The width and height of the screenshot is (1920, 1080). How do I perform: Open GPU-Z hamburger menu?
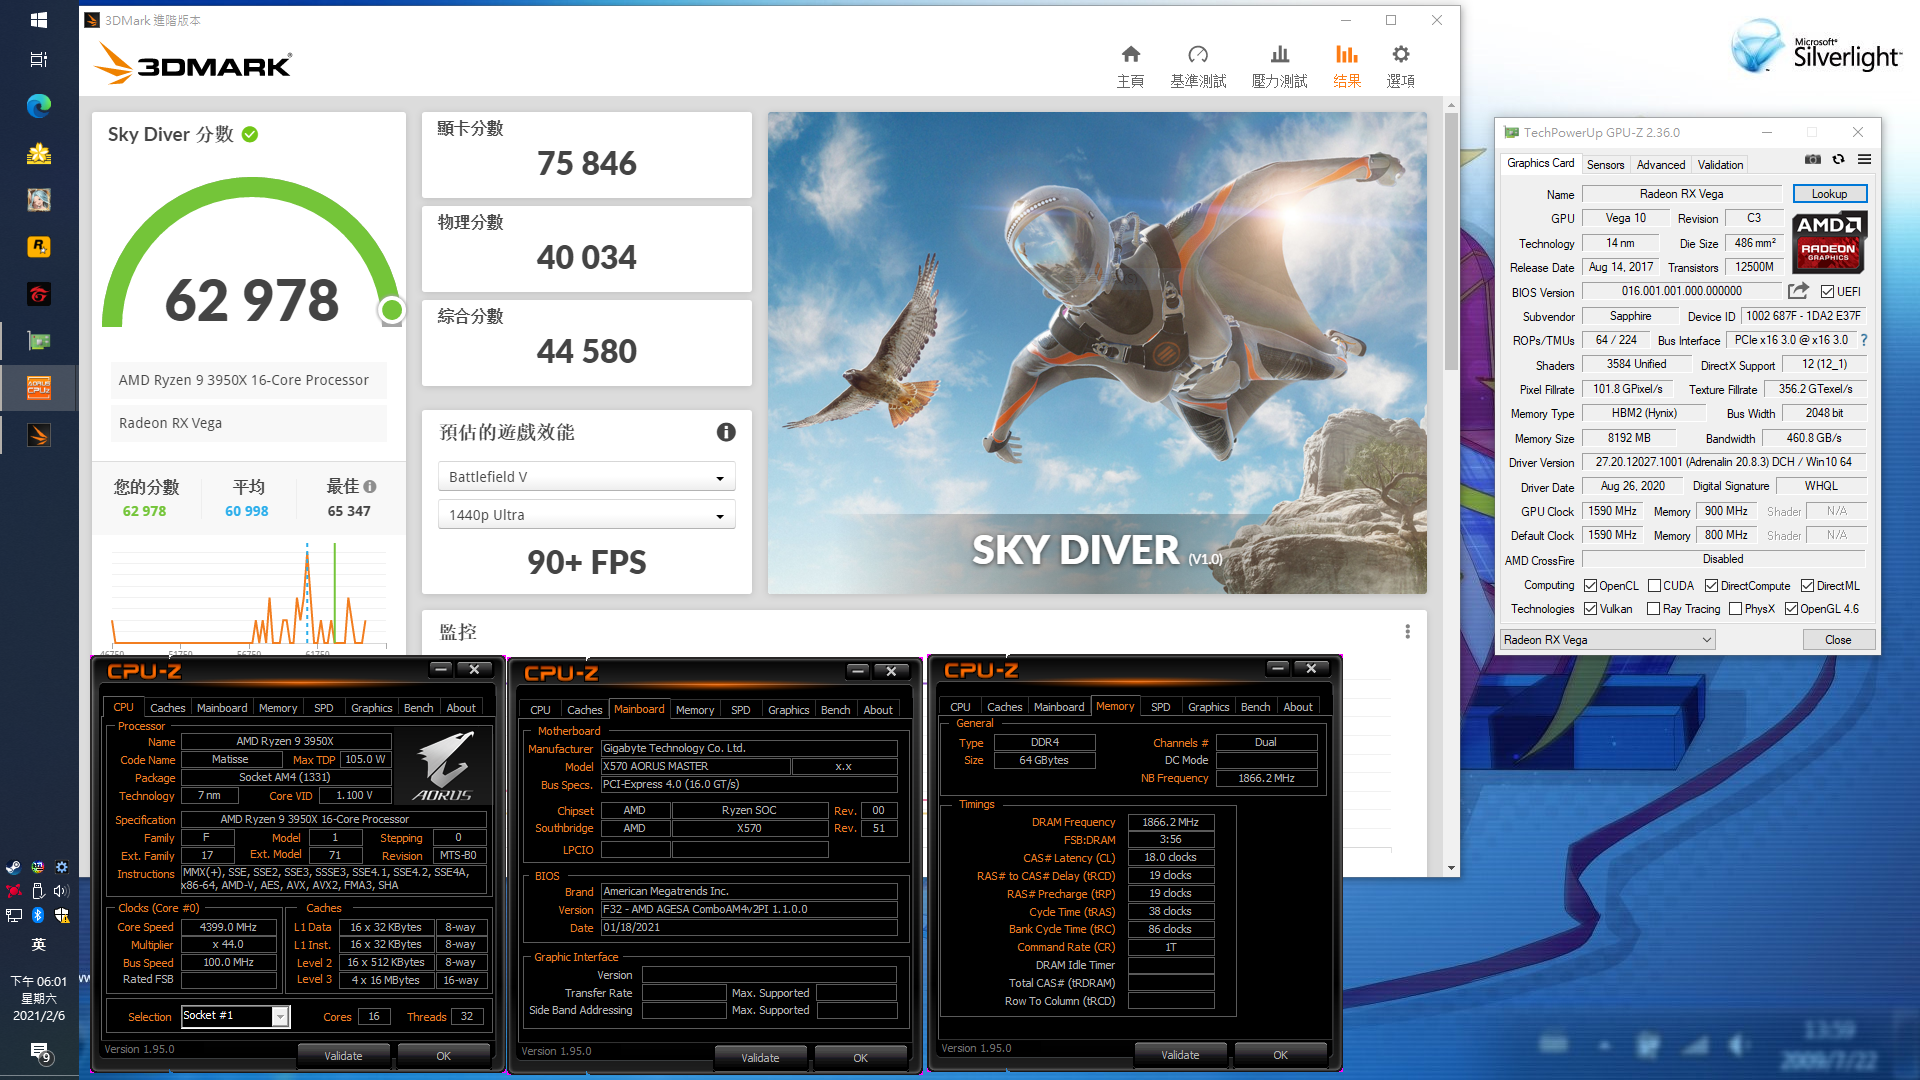[x=1864, y=159]
